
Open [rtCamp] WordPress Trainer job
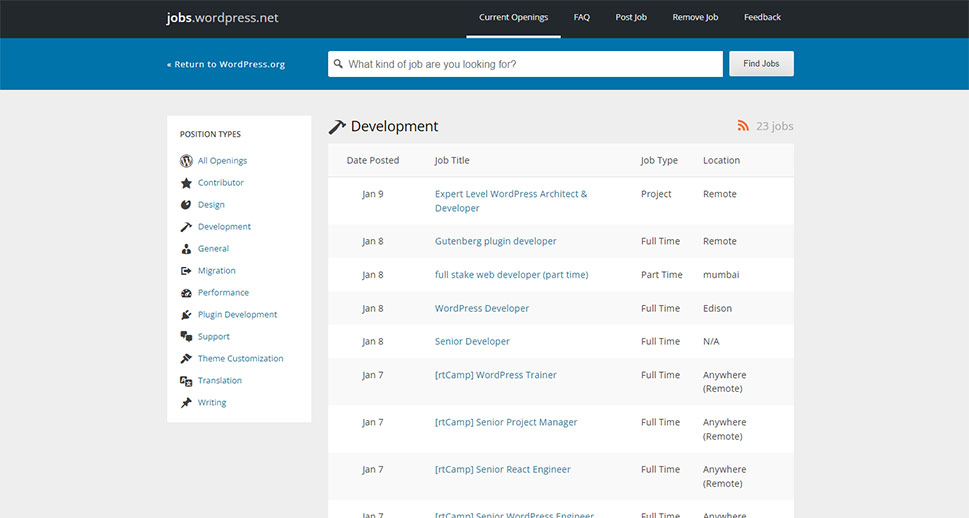496,375
